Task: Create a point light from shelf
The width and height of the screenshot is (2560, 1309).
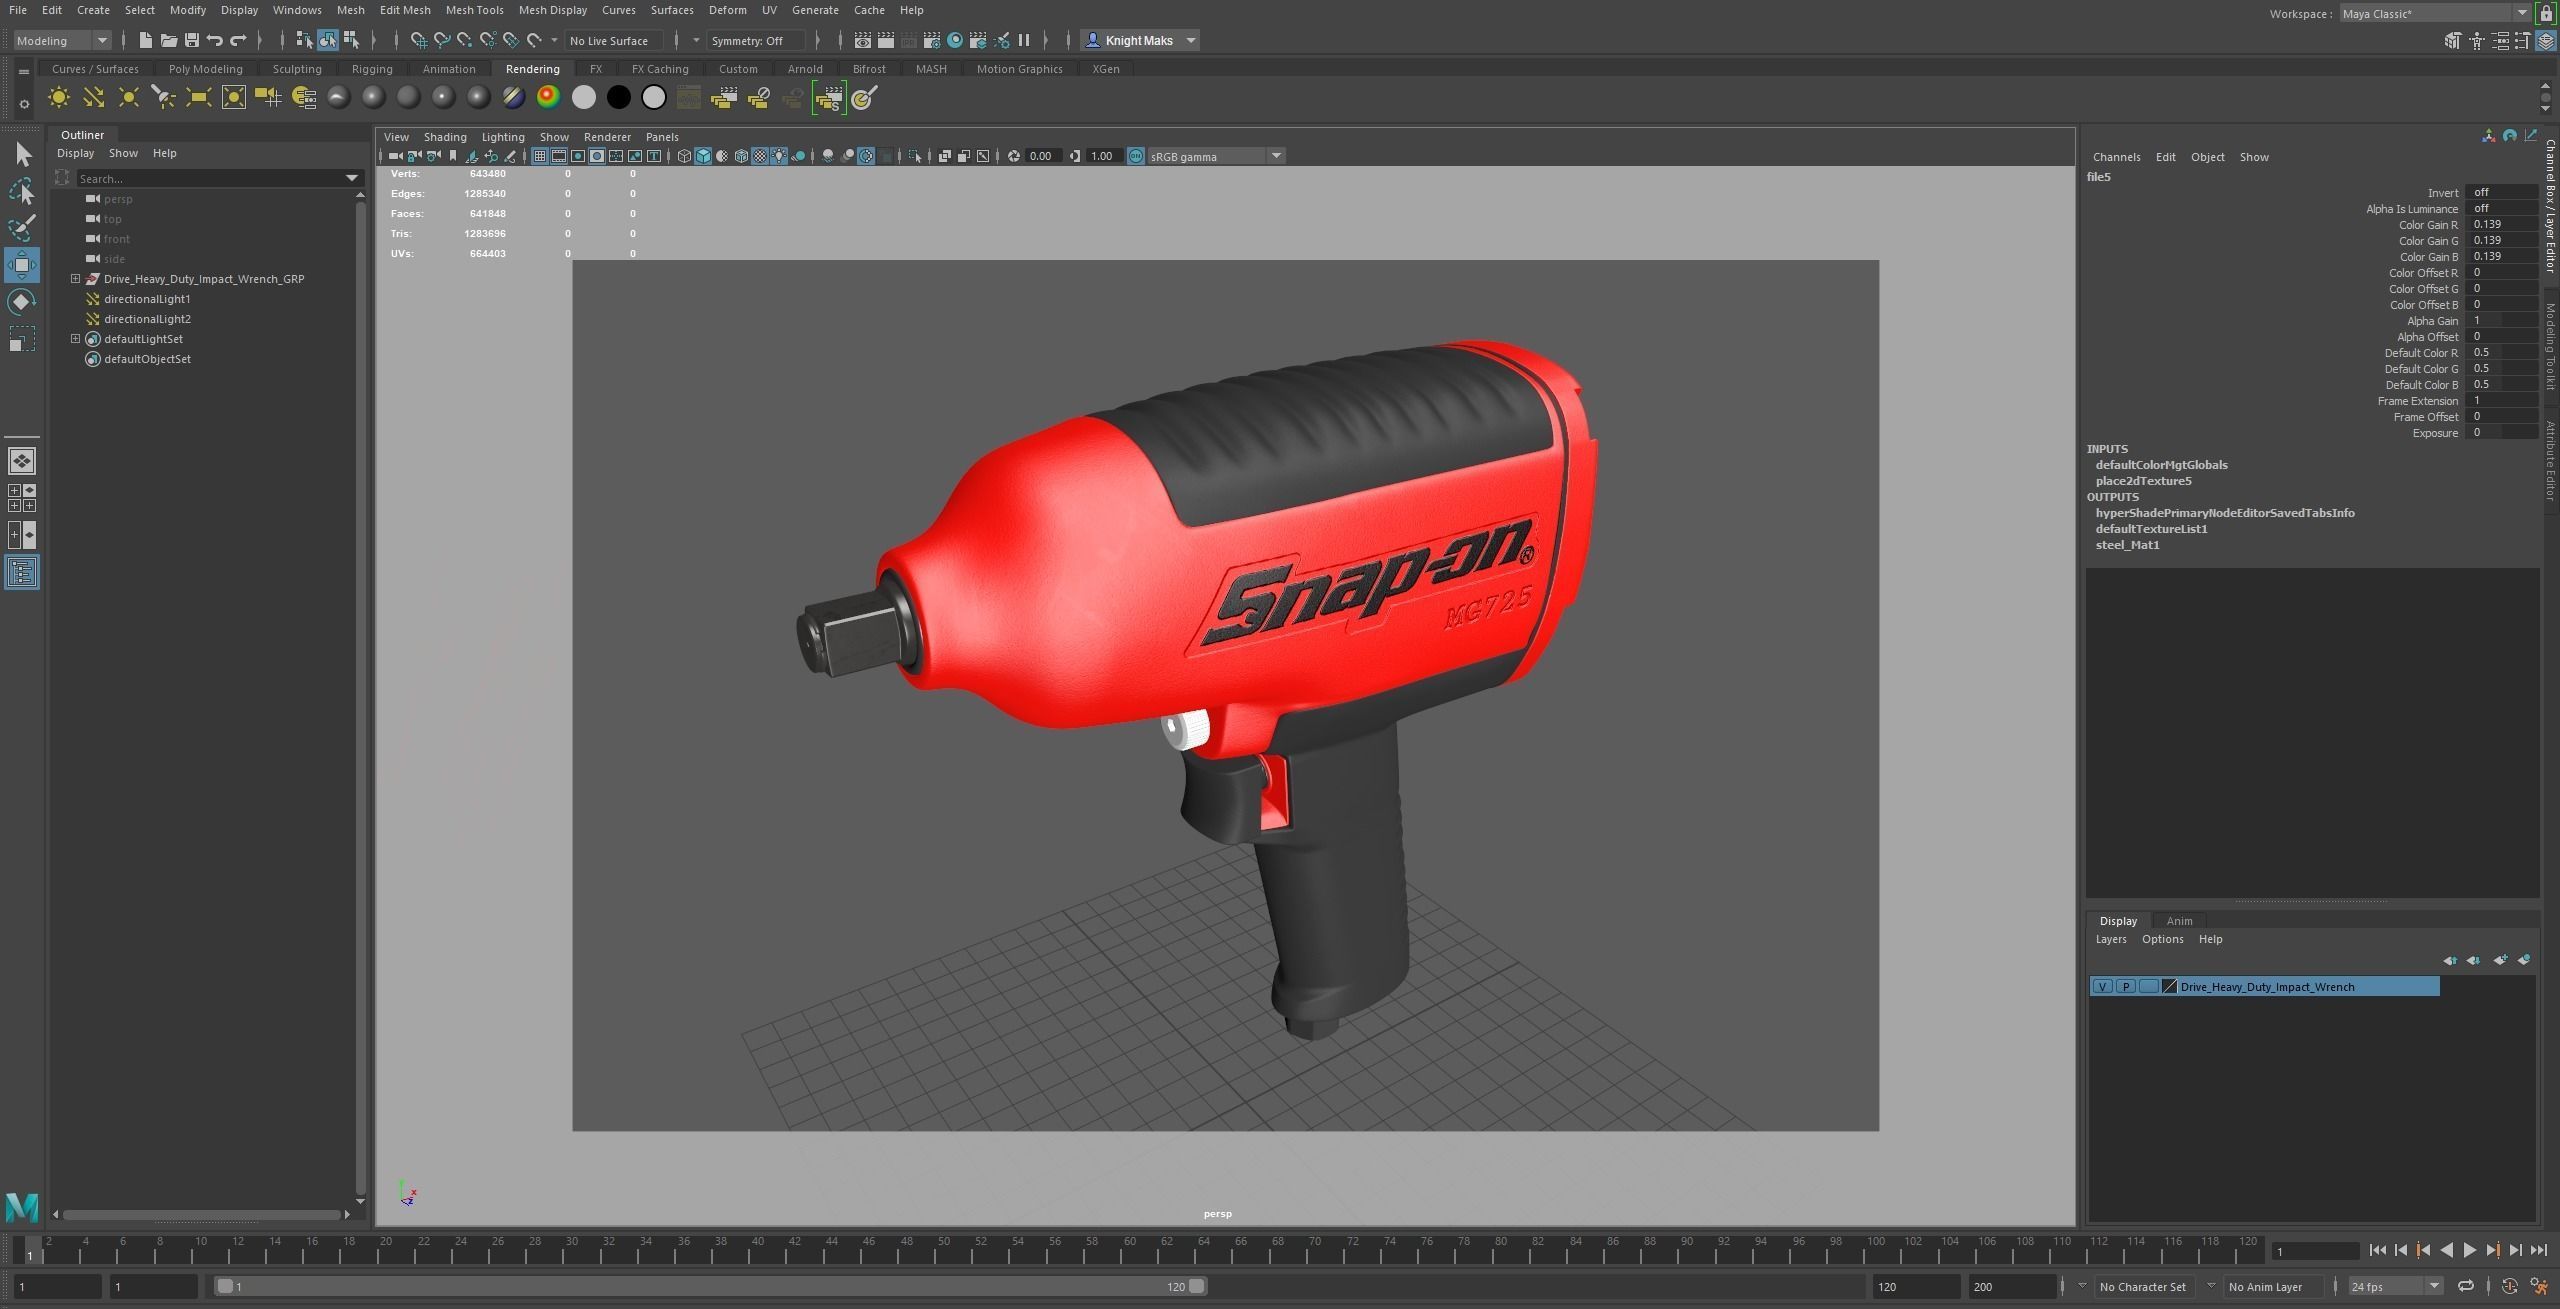Action: [129, 97]
